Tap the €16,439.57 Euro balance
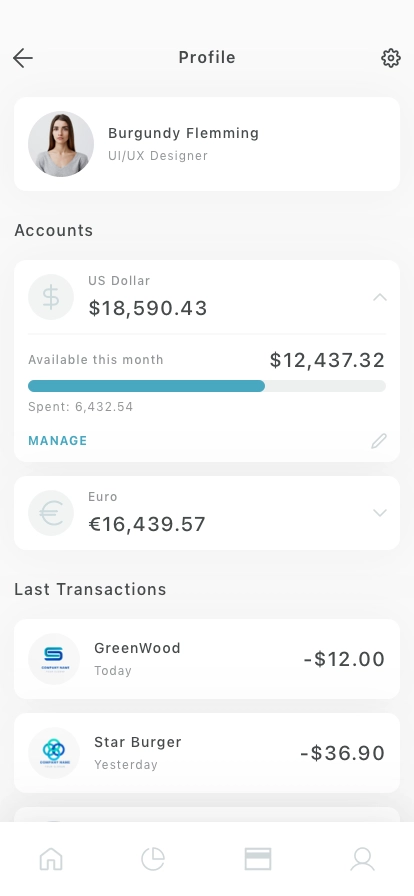The height and width of the screenshot is (896, 414). coord(147,524)
